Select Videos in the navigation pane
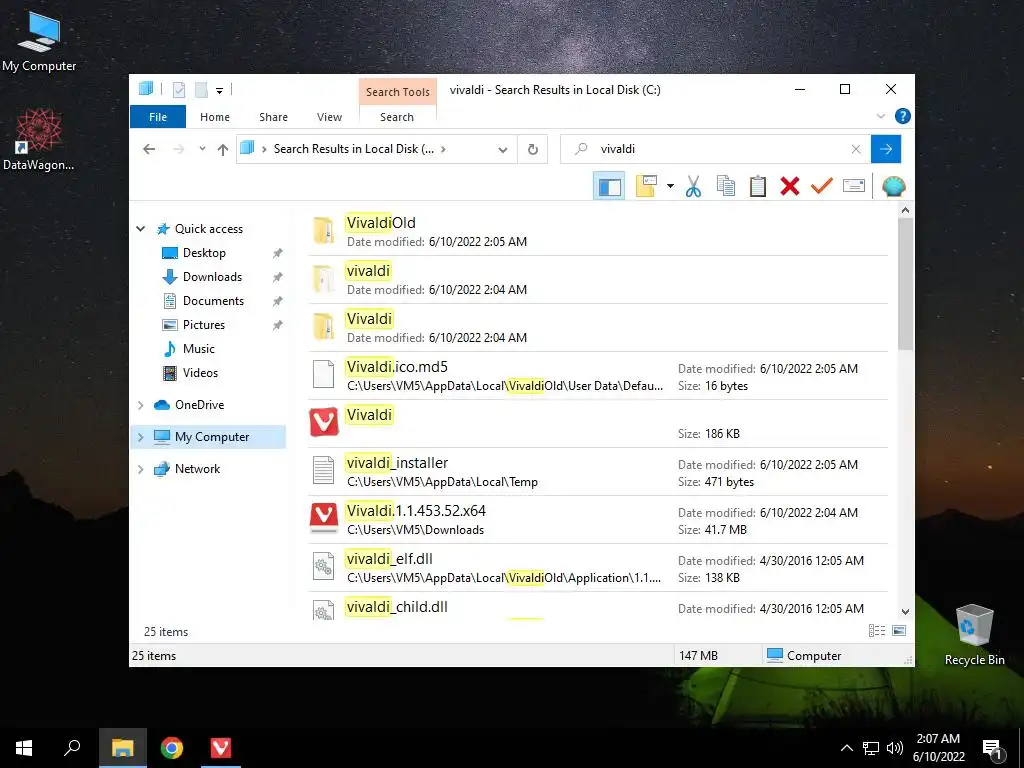Viewport: 1024px width, 768px height. 200,373
